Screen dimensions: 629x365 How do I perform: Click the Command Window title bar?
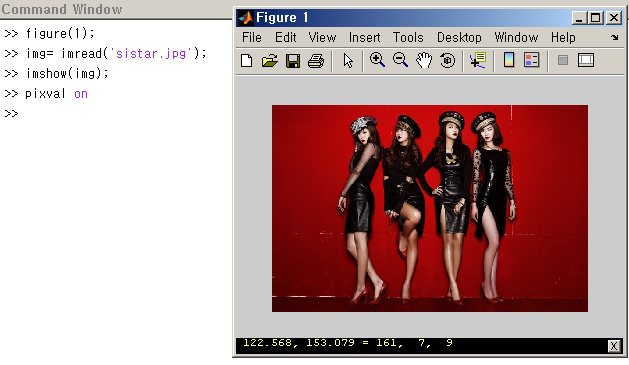point(116,9)
